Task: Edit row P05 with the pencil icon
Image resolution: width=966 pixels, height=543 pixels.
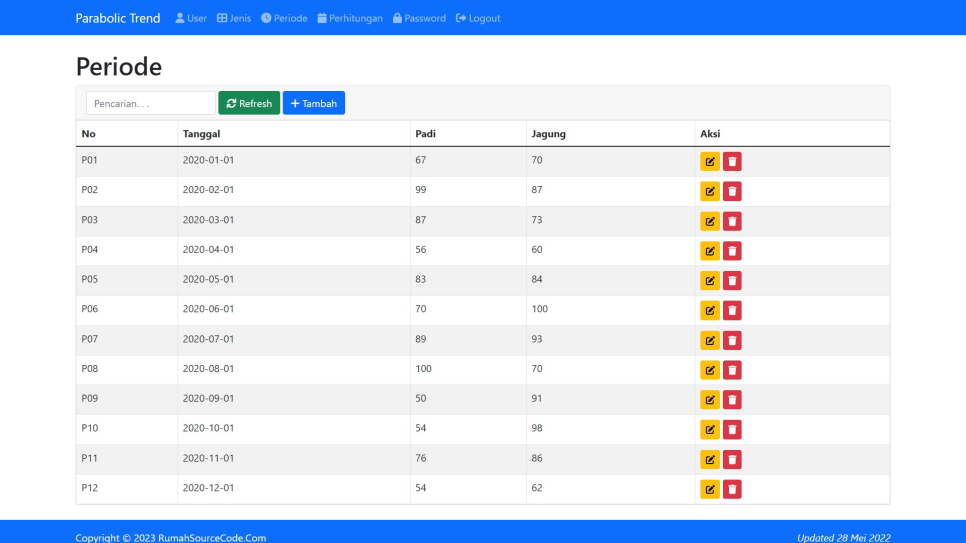Action: (x=710, y=280)
